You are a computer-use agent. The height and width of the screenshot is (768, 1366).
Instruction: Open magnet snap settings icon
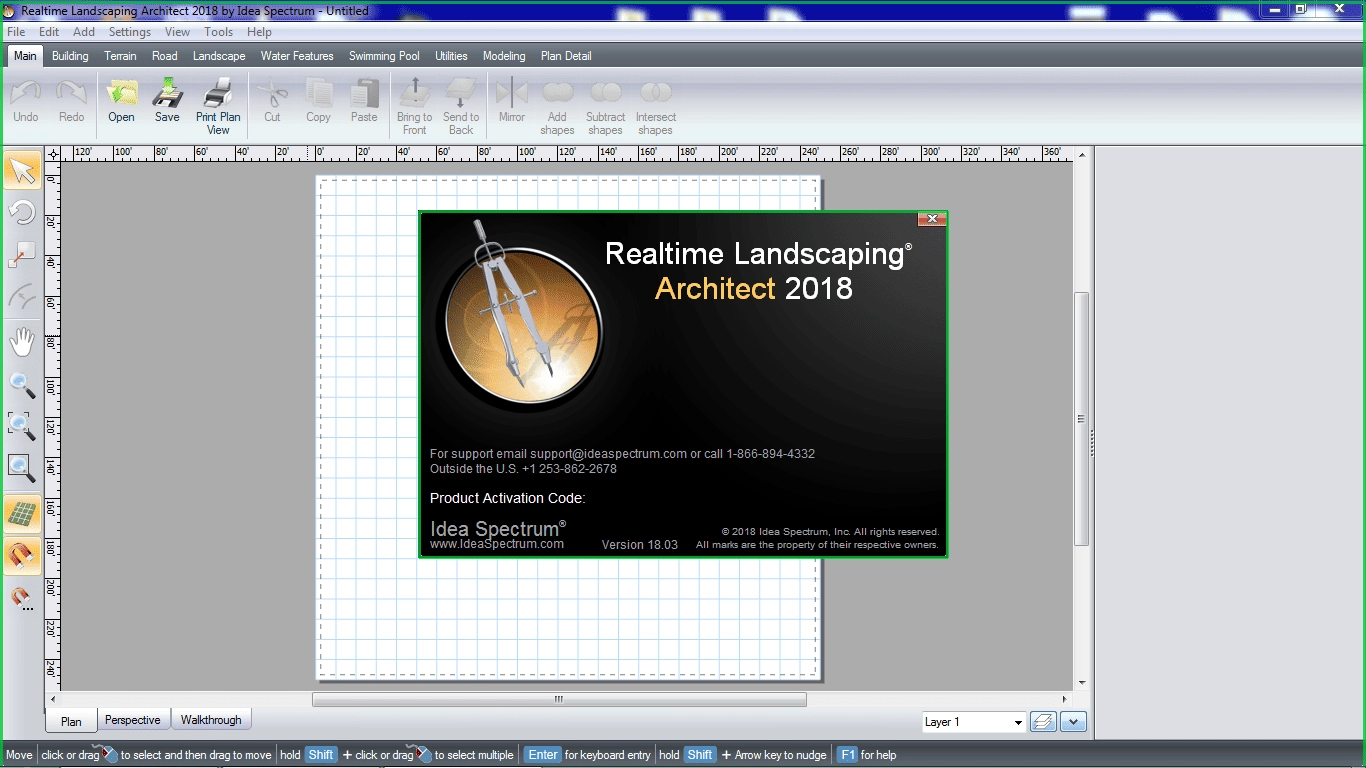click(22, 599)
